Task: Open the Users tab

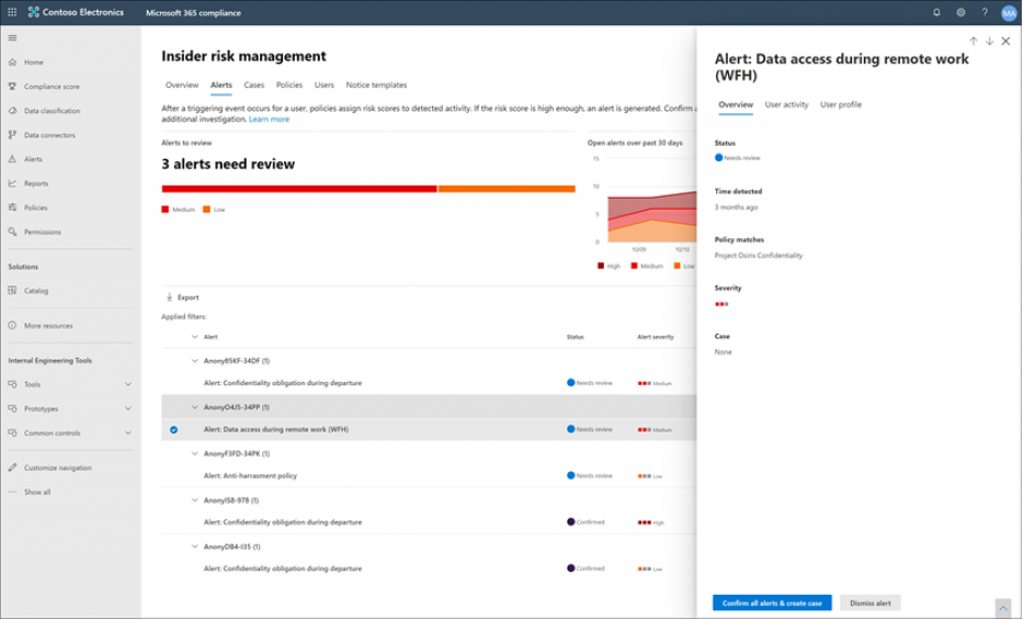Action: 324,85
